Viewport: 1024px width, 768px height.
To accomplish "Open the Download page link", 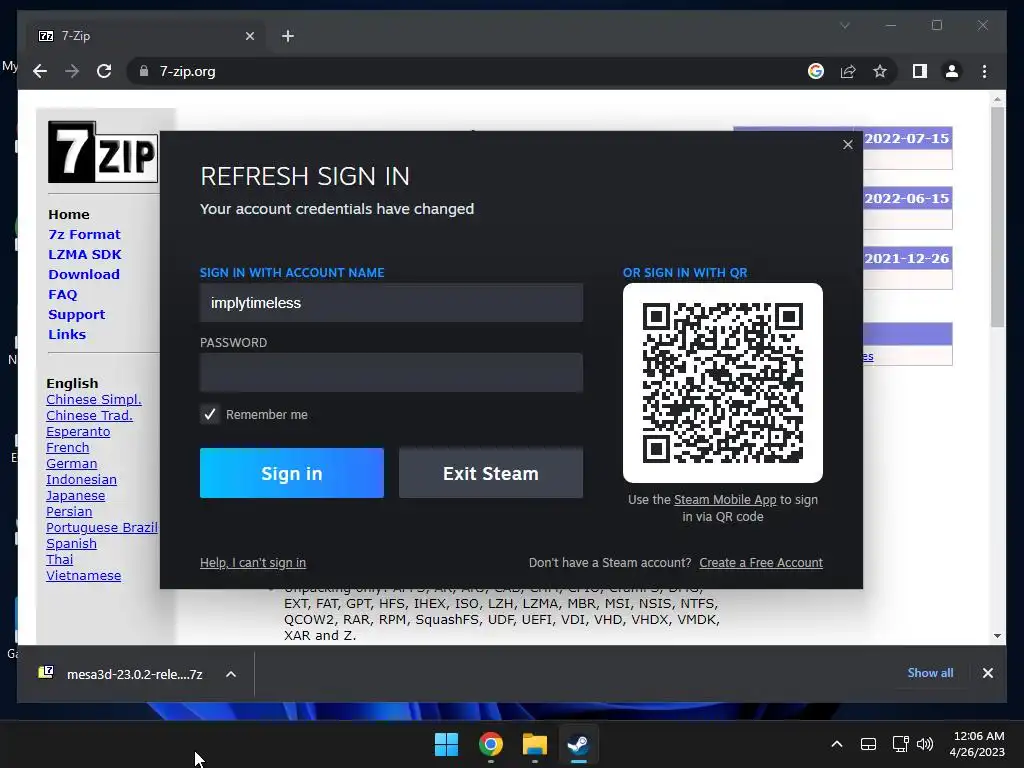I will [84, 274].
